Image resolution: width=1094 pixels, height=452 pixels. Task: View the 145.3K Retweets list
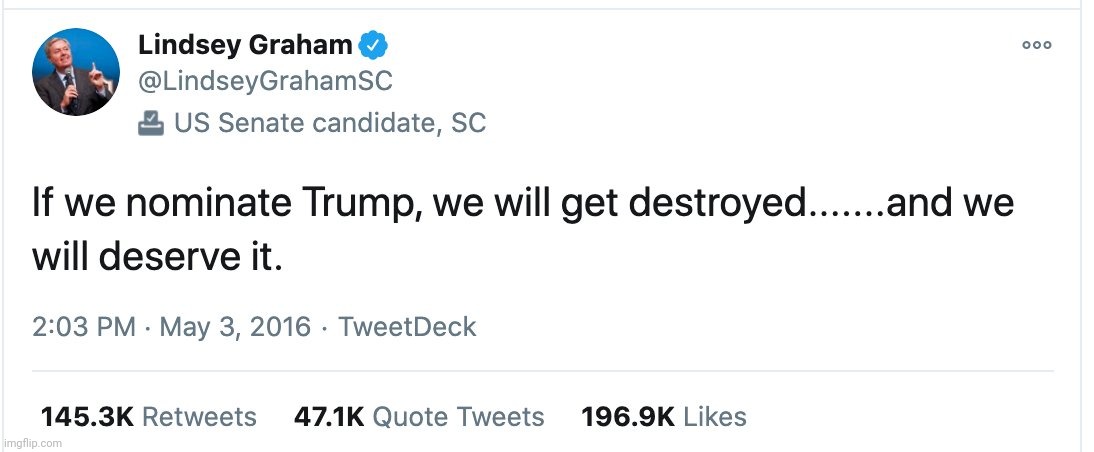[x=148, y=417]
